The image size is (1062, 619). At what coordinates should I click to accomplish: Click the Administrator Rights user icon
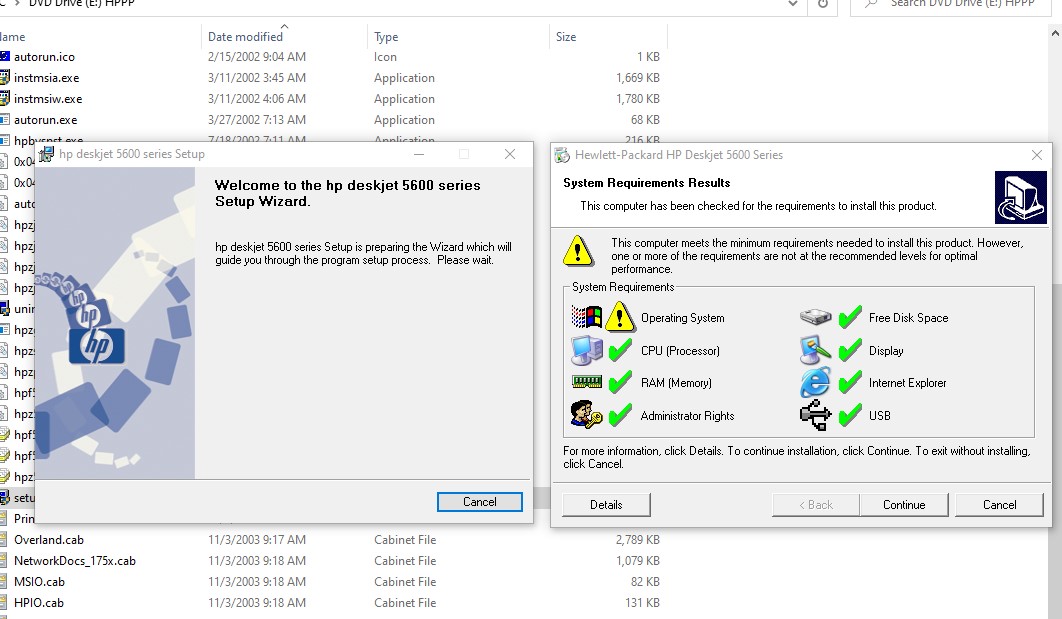586,415
